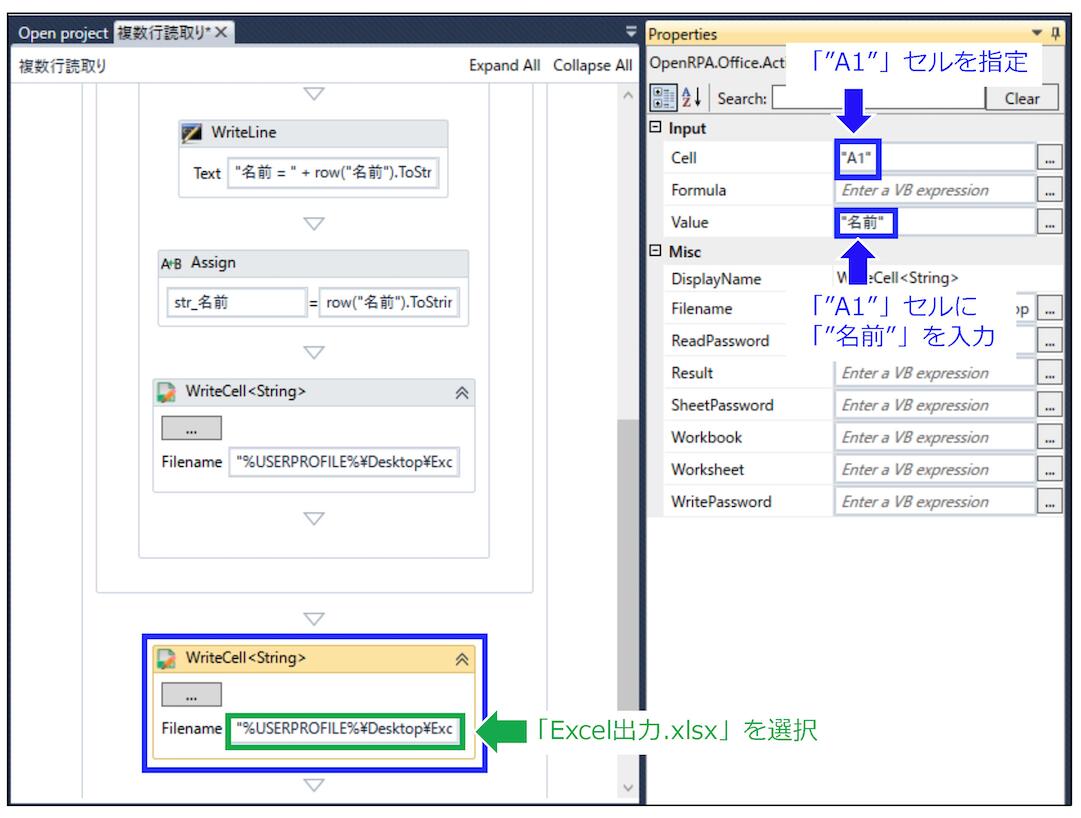Click the Worksheet property label

tap(707, 470)
